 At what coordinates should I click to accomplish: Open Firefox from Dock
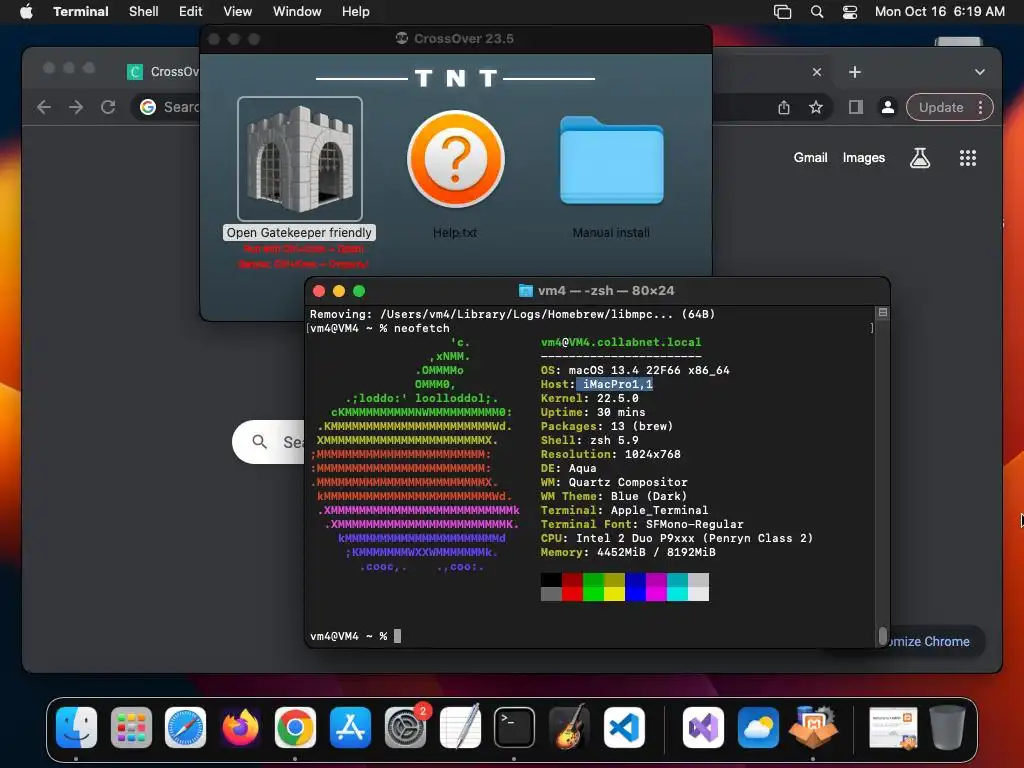coord(240,728)
